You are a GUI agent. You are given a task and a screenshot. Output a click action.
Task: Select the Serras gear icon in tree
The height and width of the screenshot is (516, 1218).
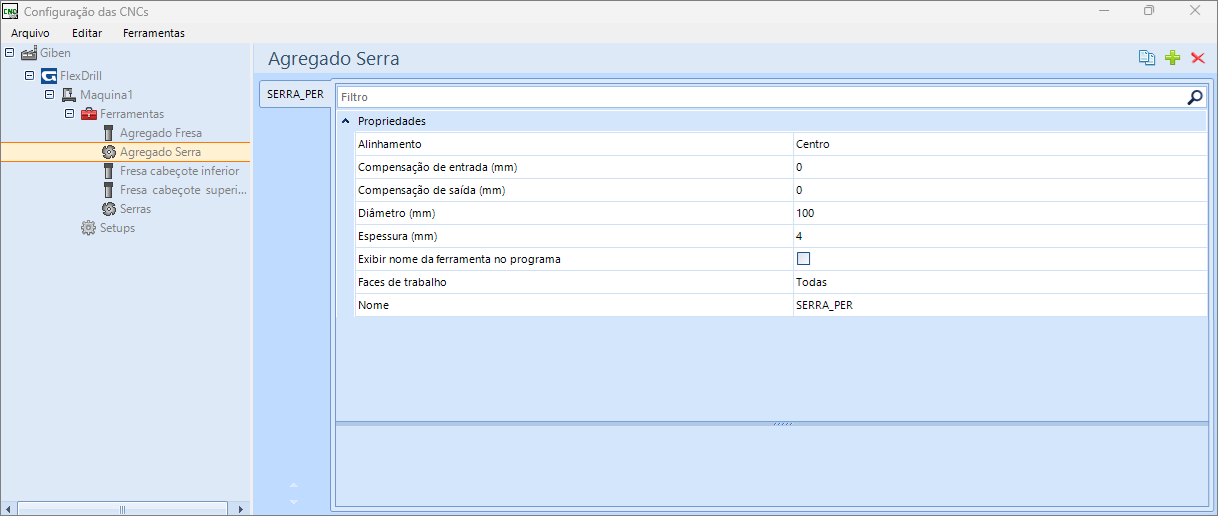(x=109, y=209)
